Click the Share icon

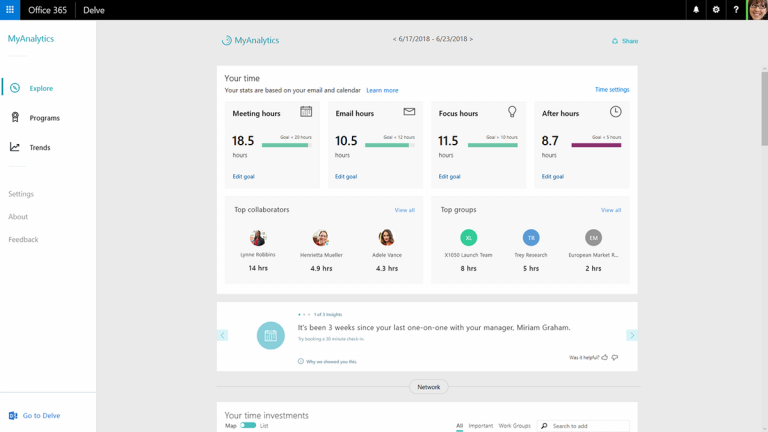click(x=615, y=41)
